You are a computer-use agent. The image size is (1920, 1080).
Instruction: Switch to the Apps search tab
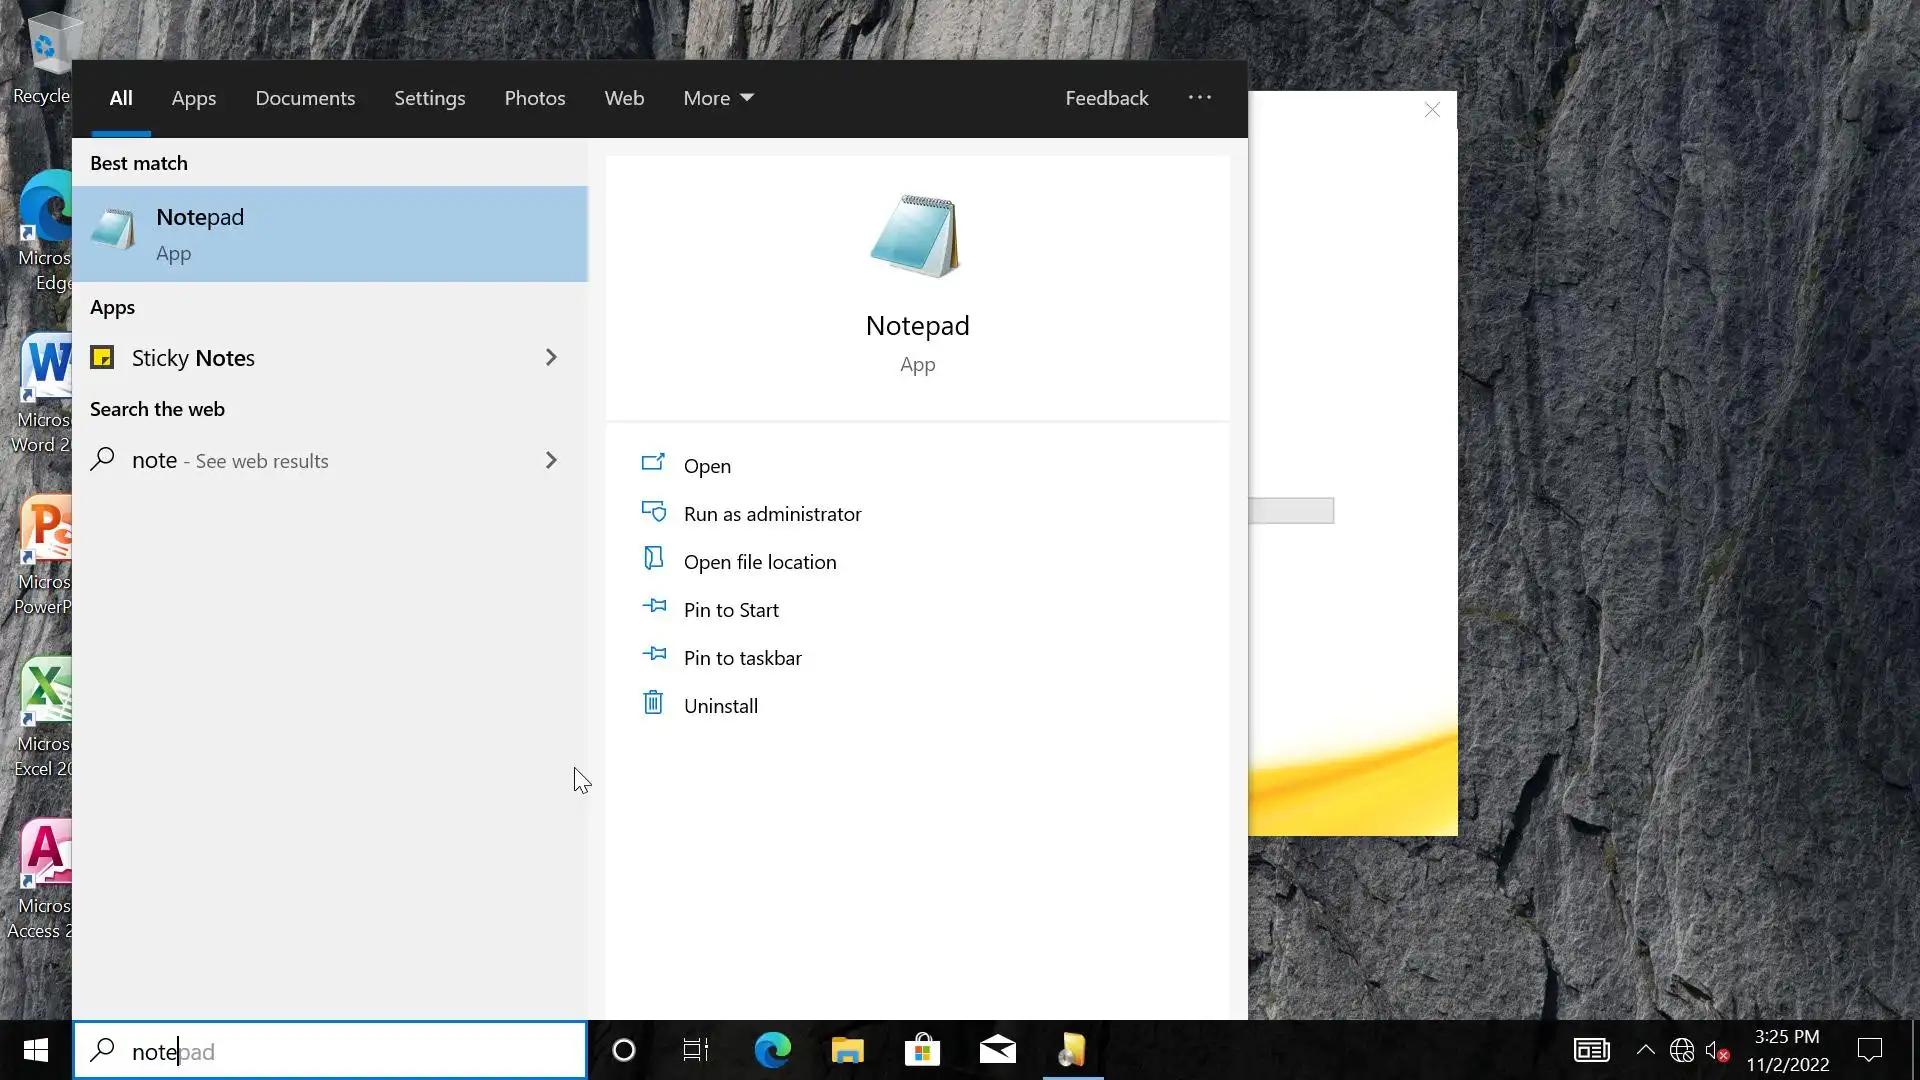pos(194,98)
